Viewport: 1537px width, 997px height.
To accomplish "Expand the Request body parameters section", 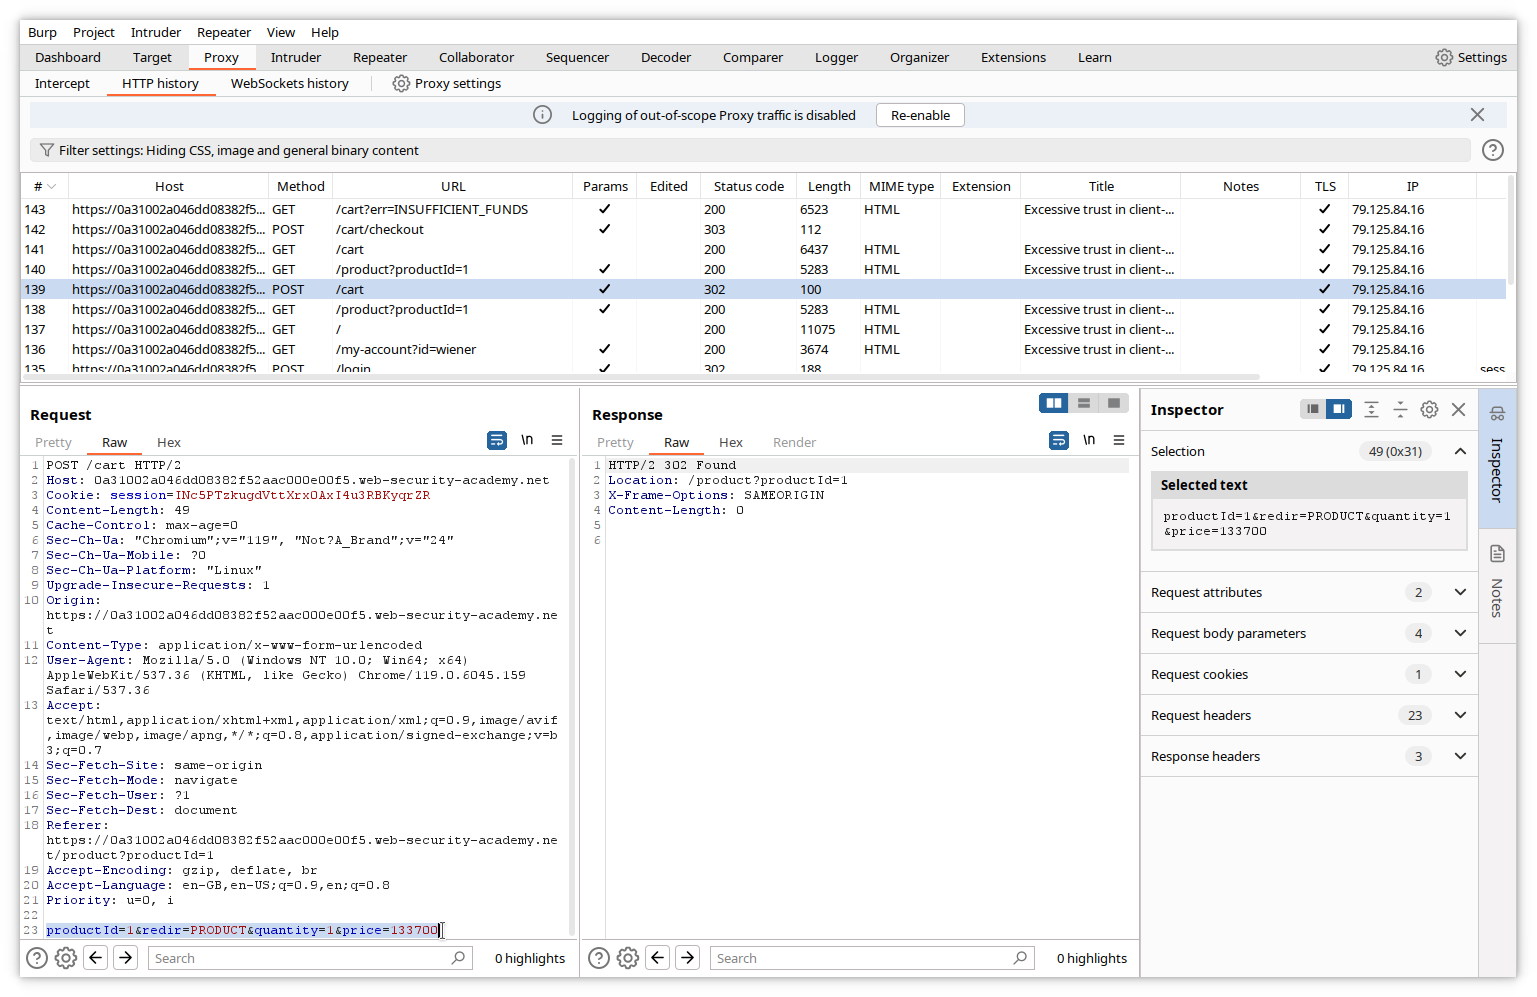I will tap(1460, 633).
